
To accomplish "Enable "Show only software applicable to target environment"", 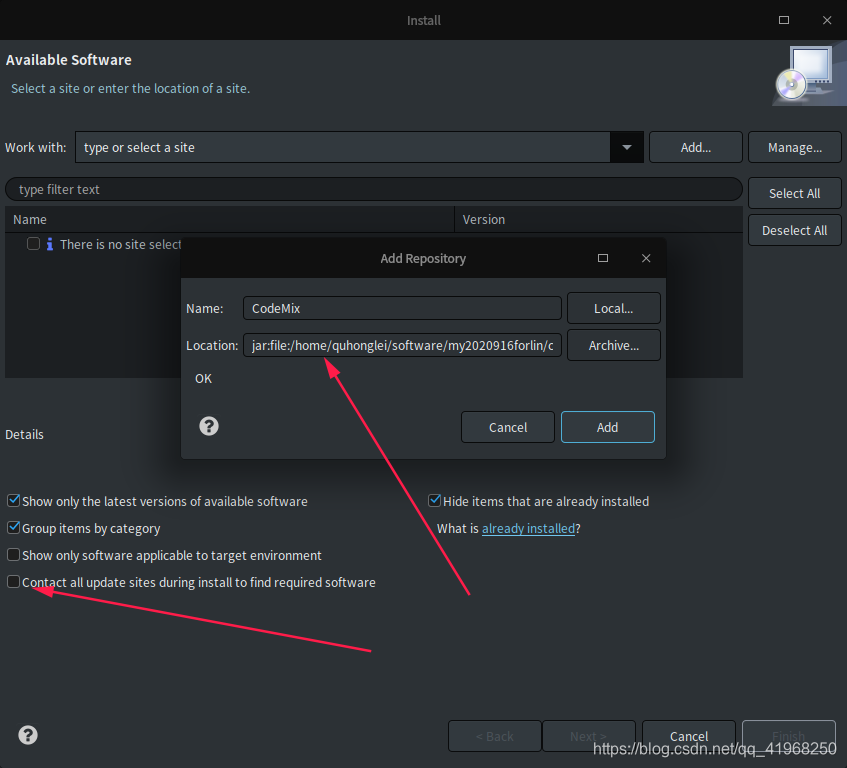I will (x=14, y=555).
